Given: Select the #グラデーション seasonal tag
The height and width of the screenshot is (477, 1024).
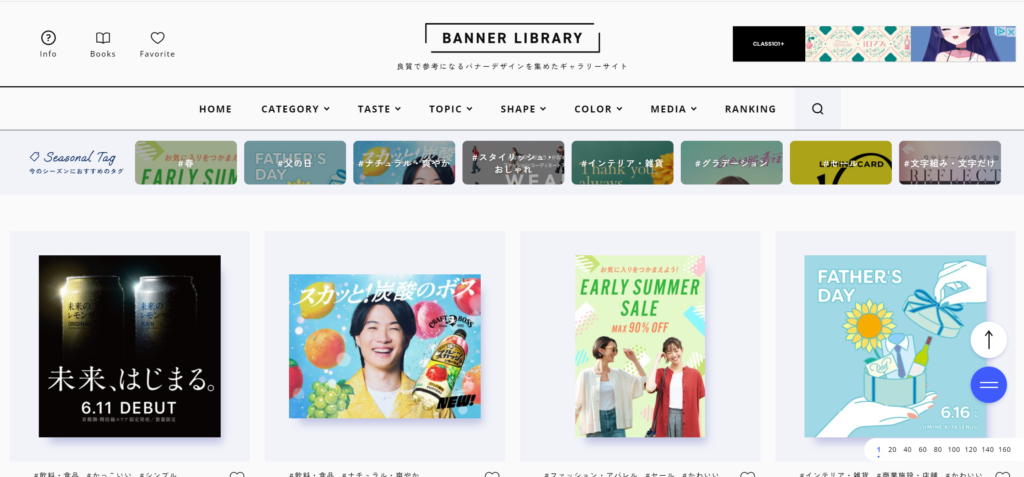Looking at the screenshot, I should tap(731, 163).
